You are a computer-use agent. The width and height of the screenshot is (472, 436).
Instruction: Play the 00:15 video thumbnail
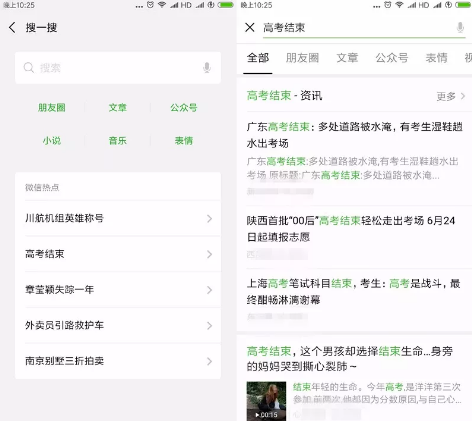266,401
